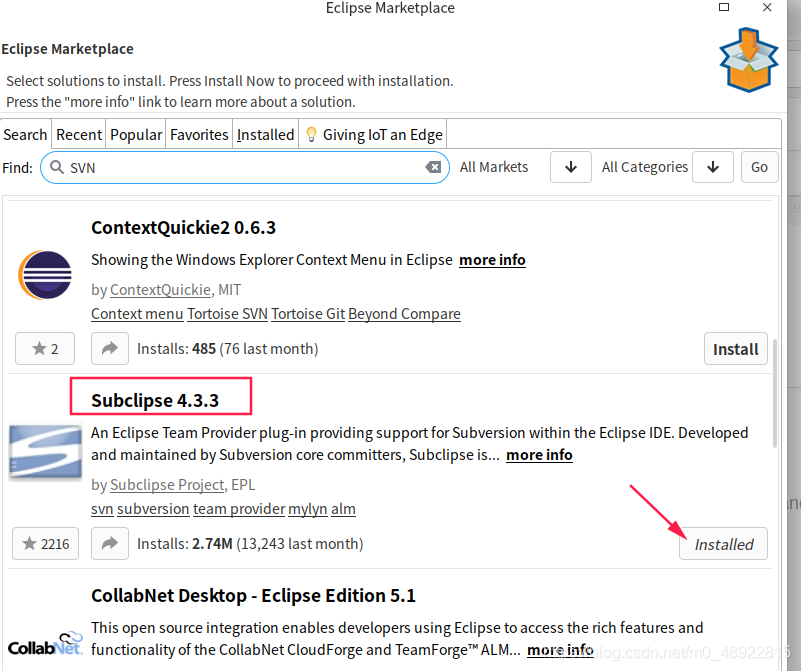Clear the SVN search text
Image resolution: width=801 pixels, height=671 pixels.
(x=433, y=167)
